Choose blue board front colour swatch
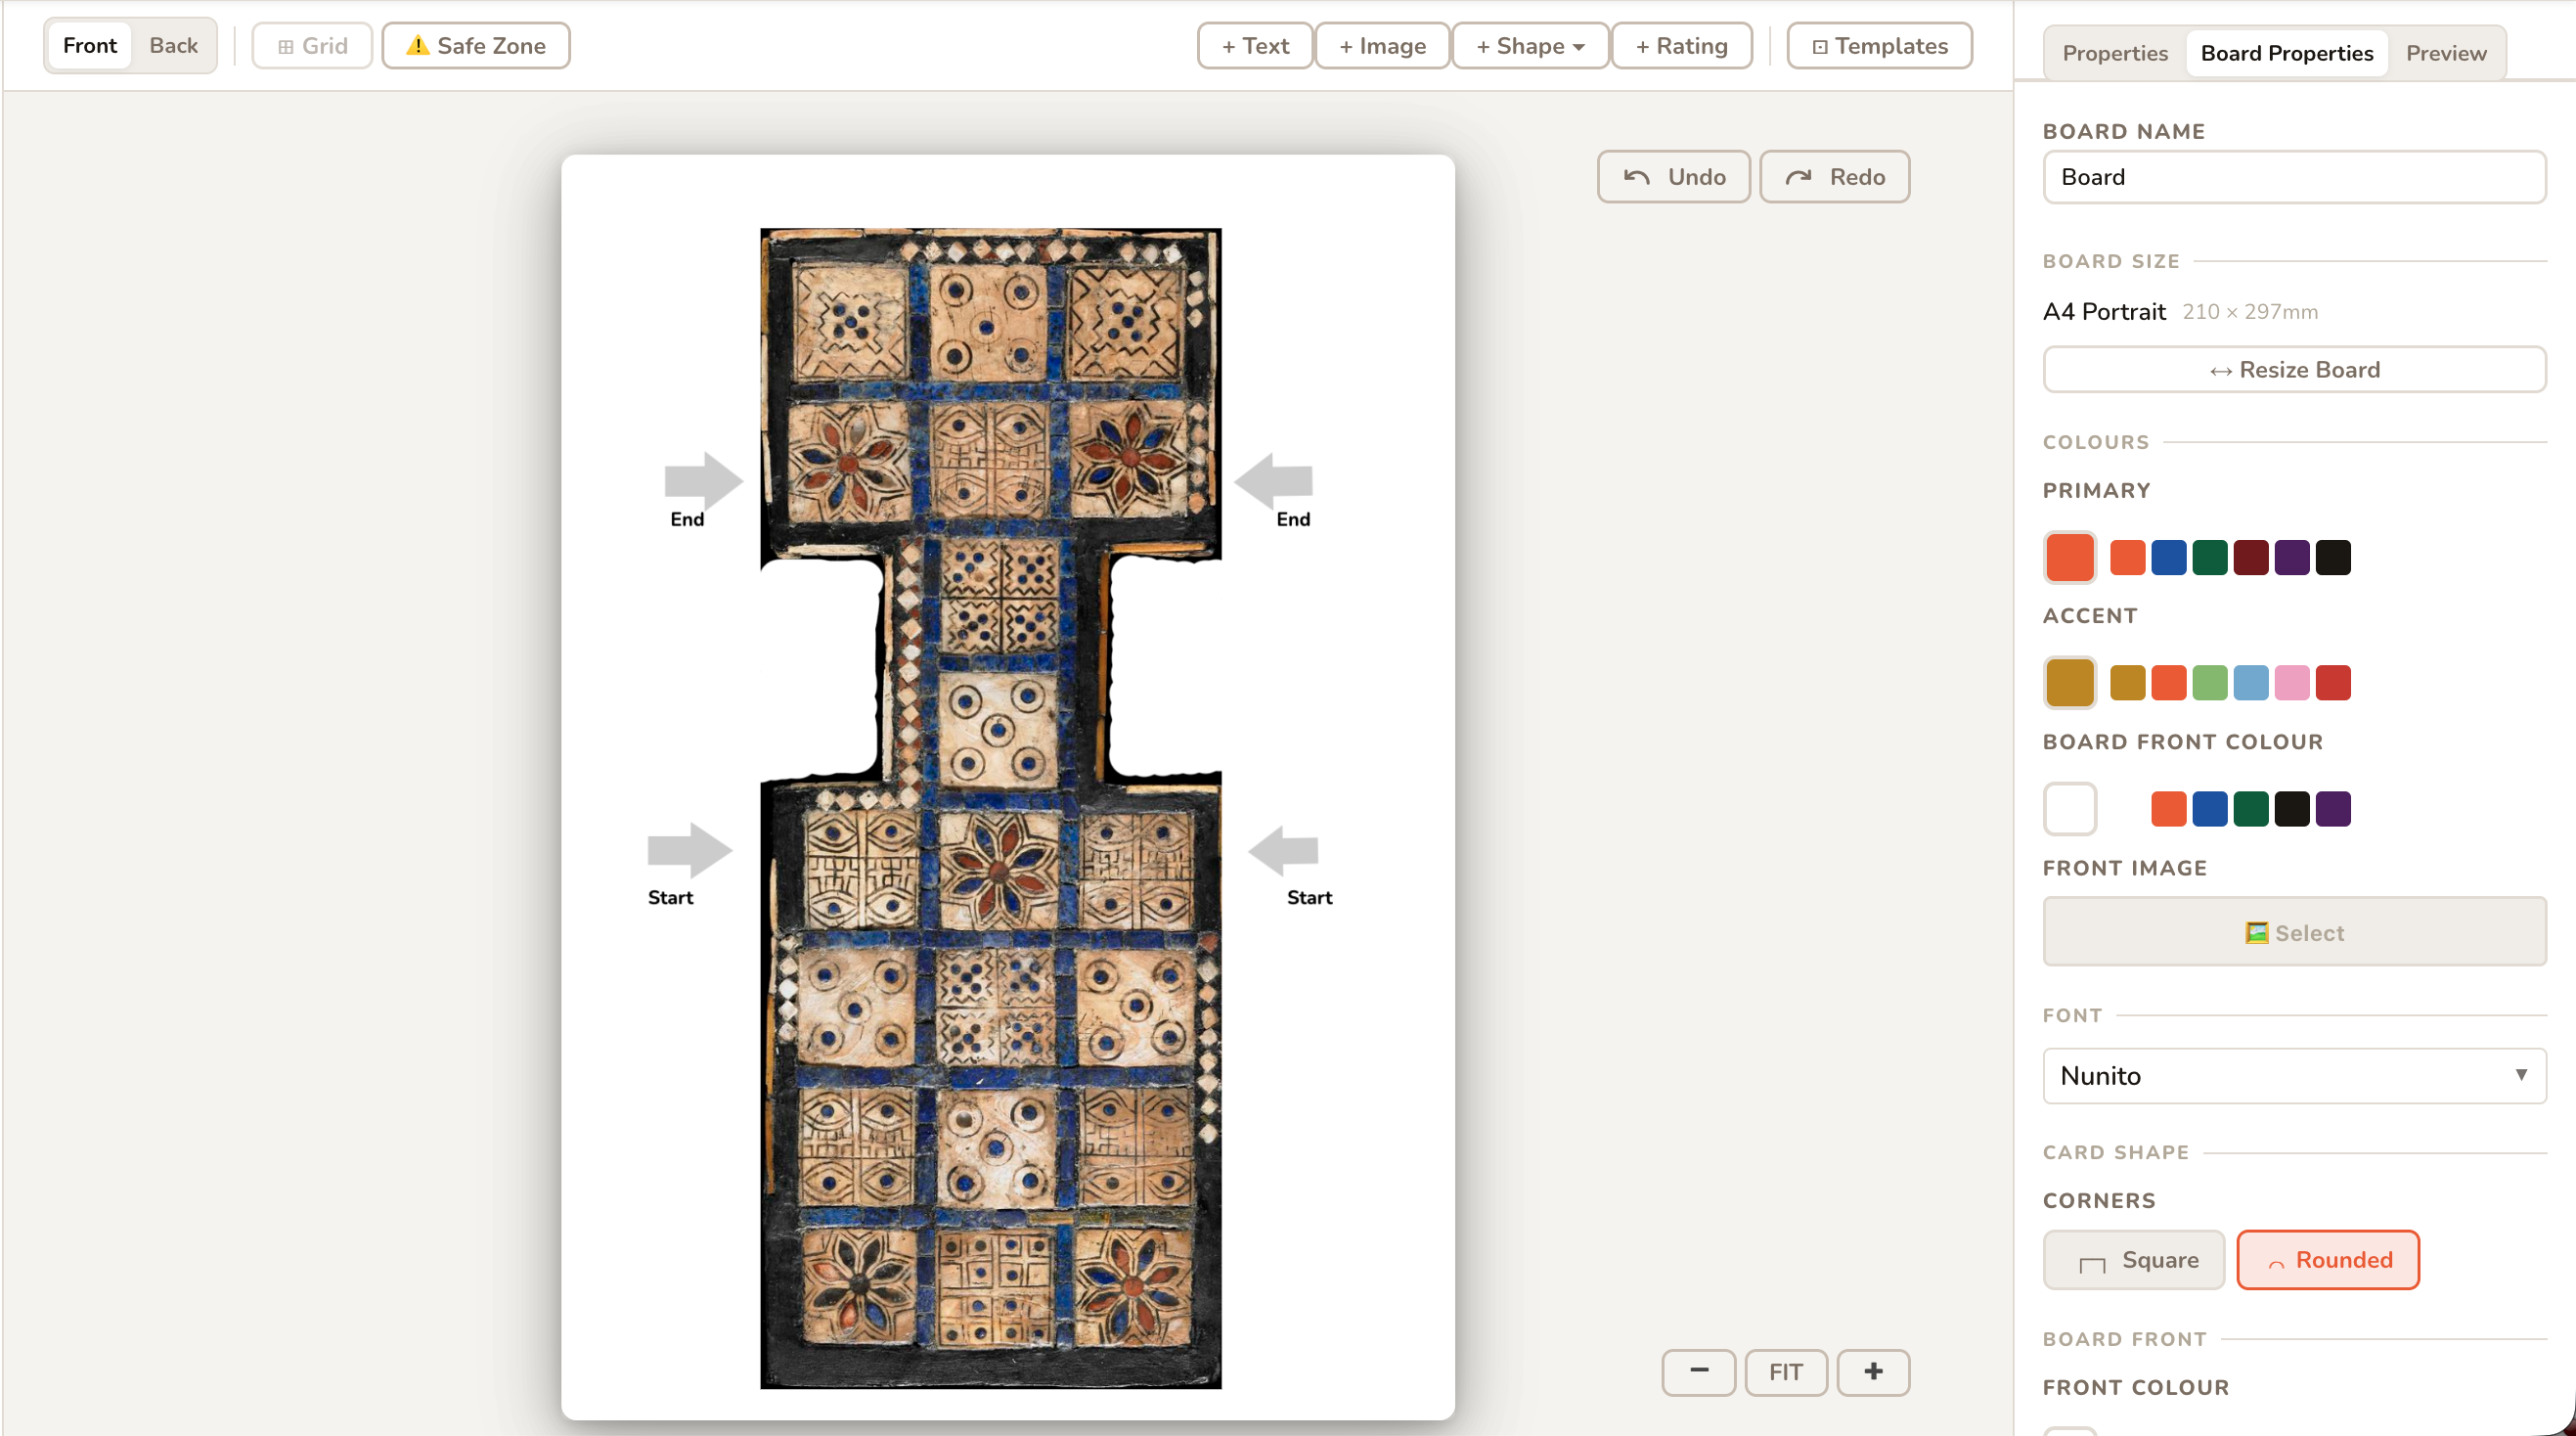Viewport: 2576px width, 1436px height. pyautogui.click(x=2209, y=809)
